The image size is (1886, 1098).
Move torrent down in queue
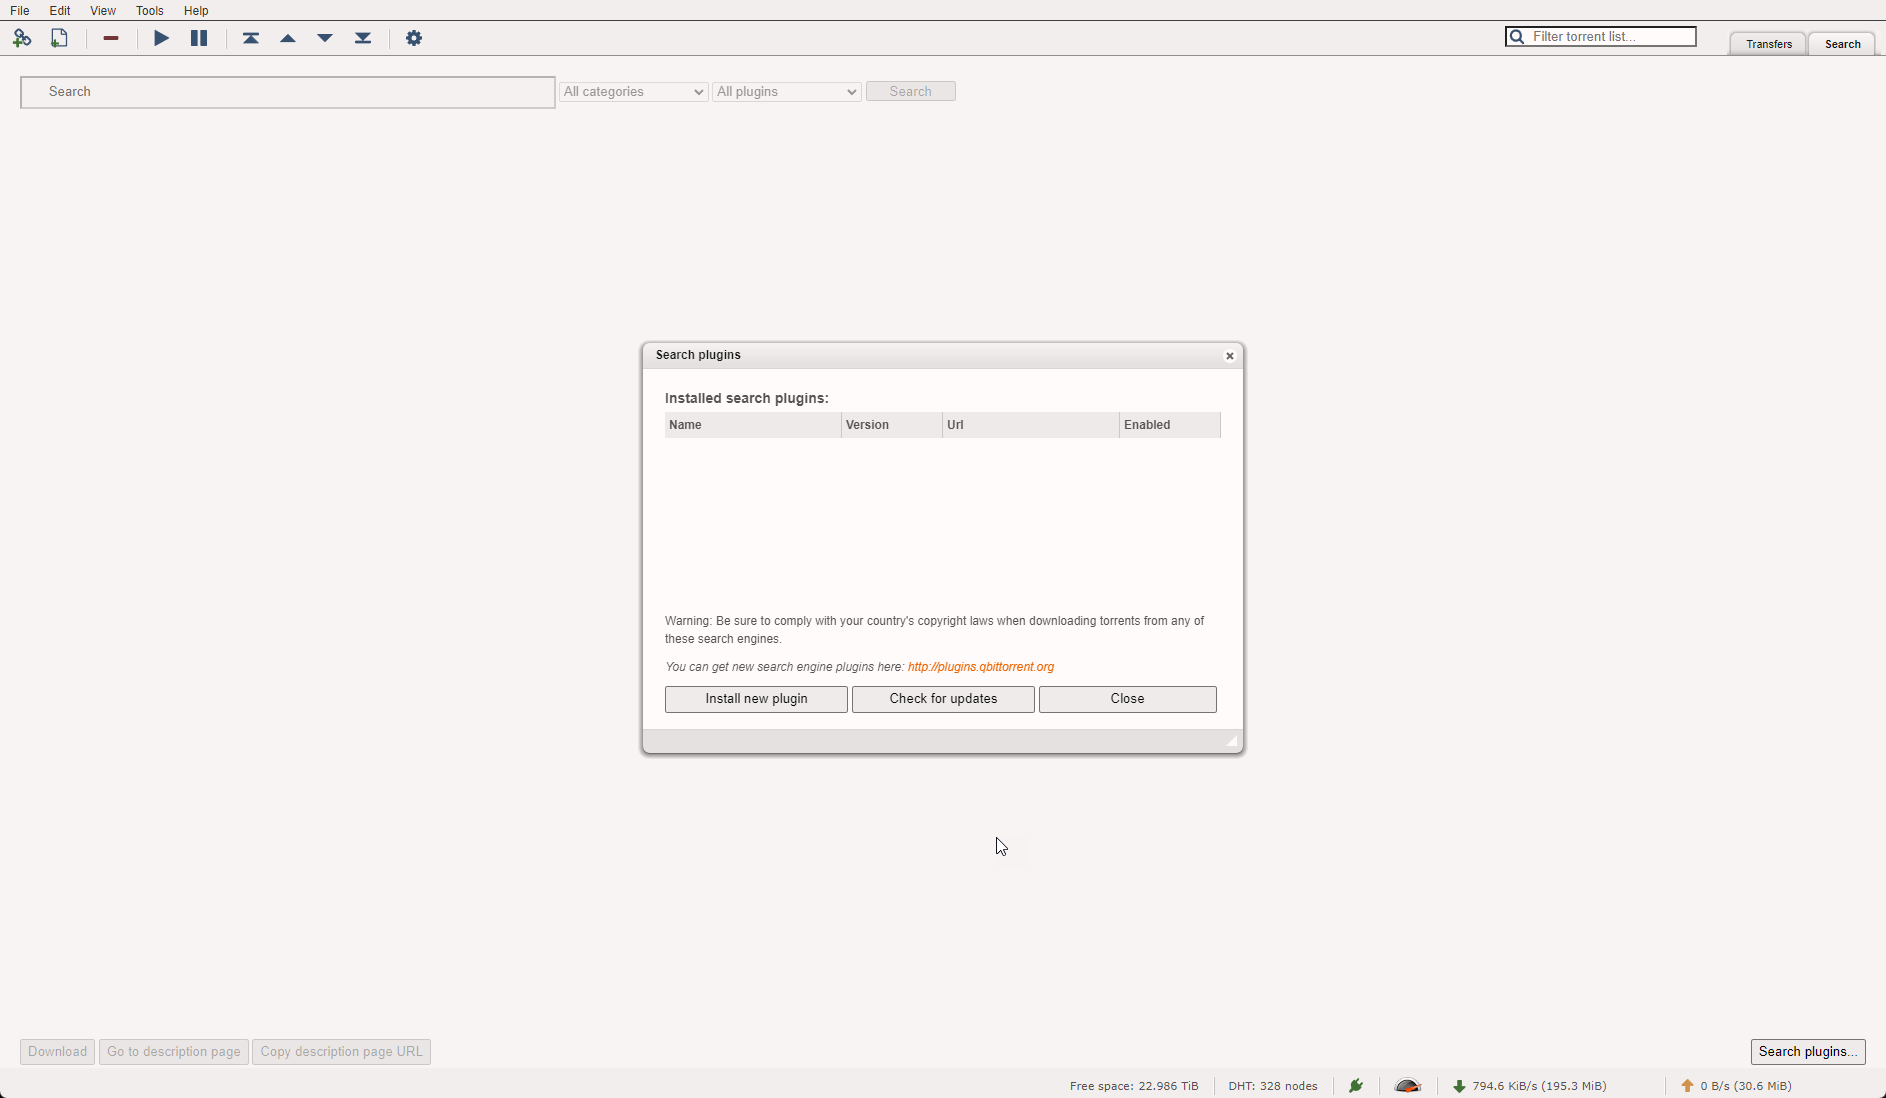(325, 38)
